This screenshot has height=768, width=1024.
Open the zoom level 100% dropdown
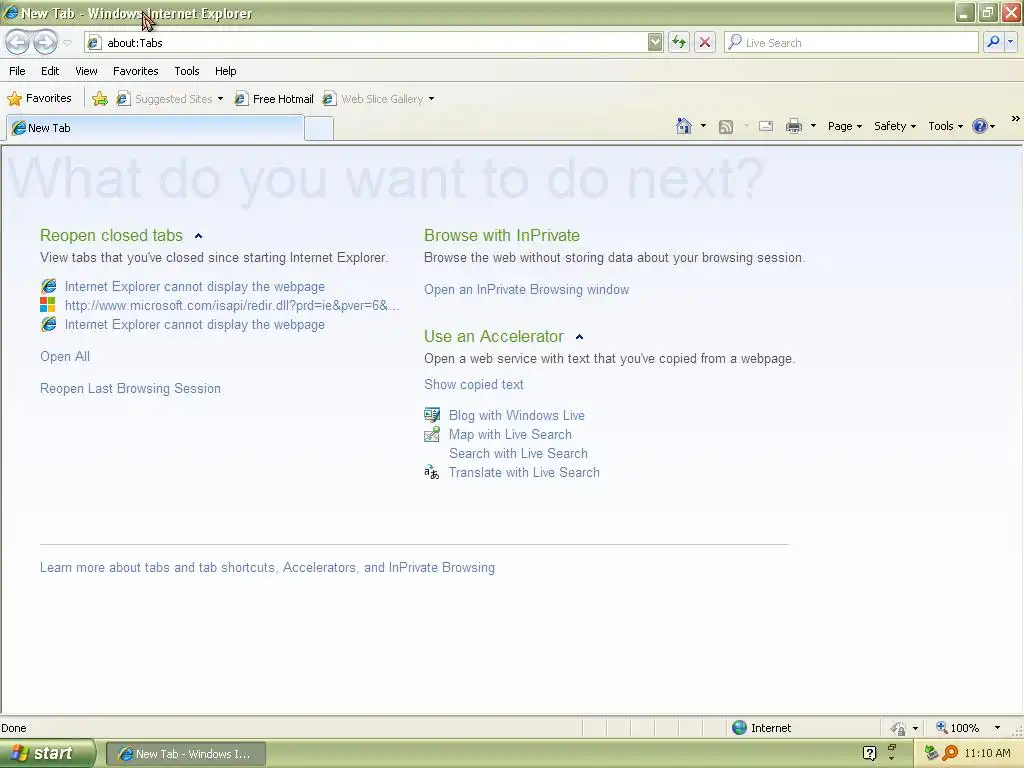tap(997, 728)
